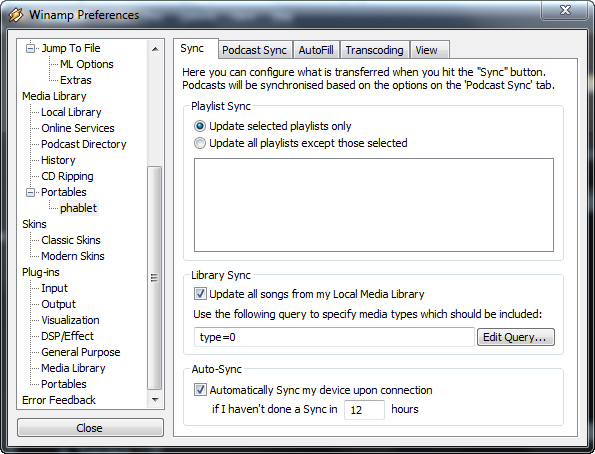
Task: Open Classic Skins preferences
Action: click(71, 240)
